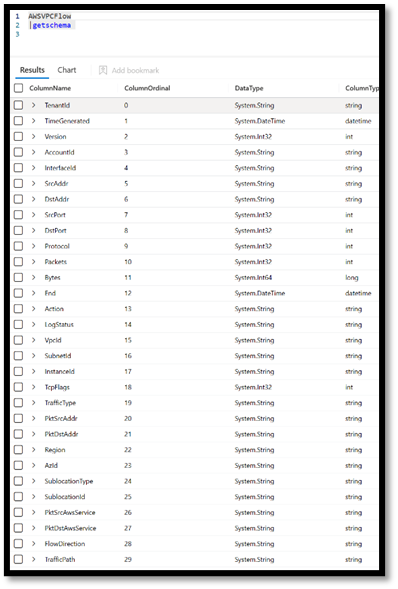Click the Add bookmark icon
The image size is (398, 589).
pos(103,70)
